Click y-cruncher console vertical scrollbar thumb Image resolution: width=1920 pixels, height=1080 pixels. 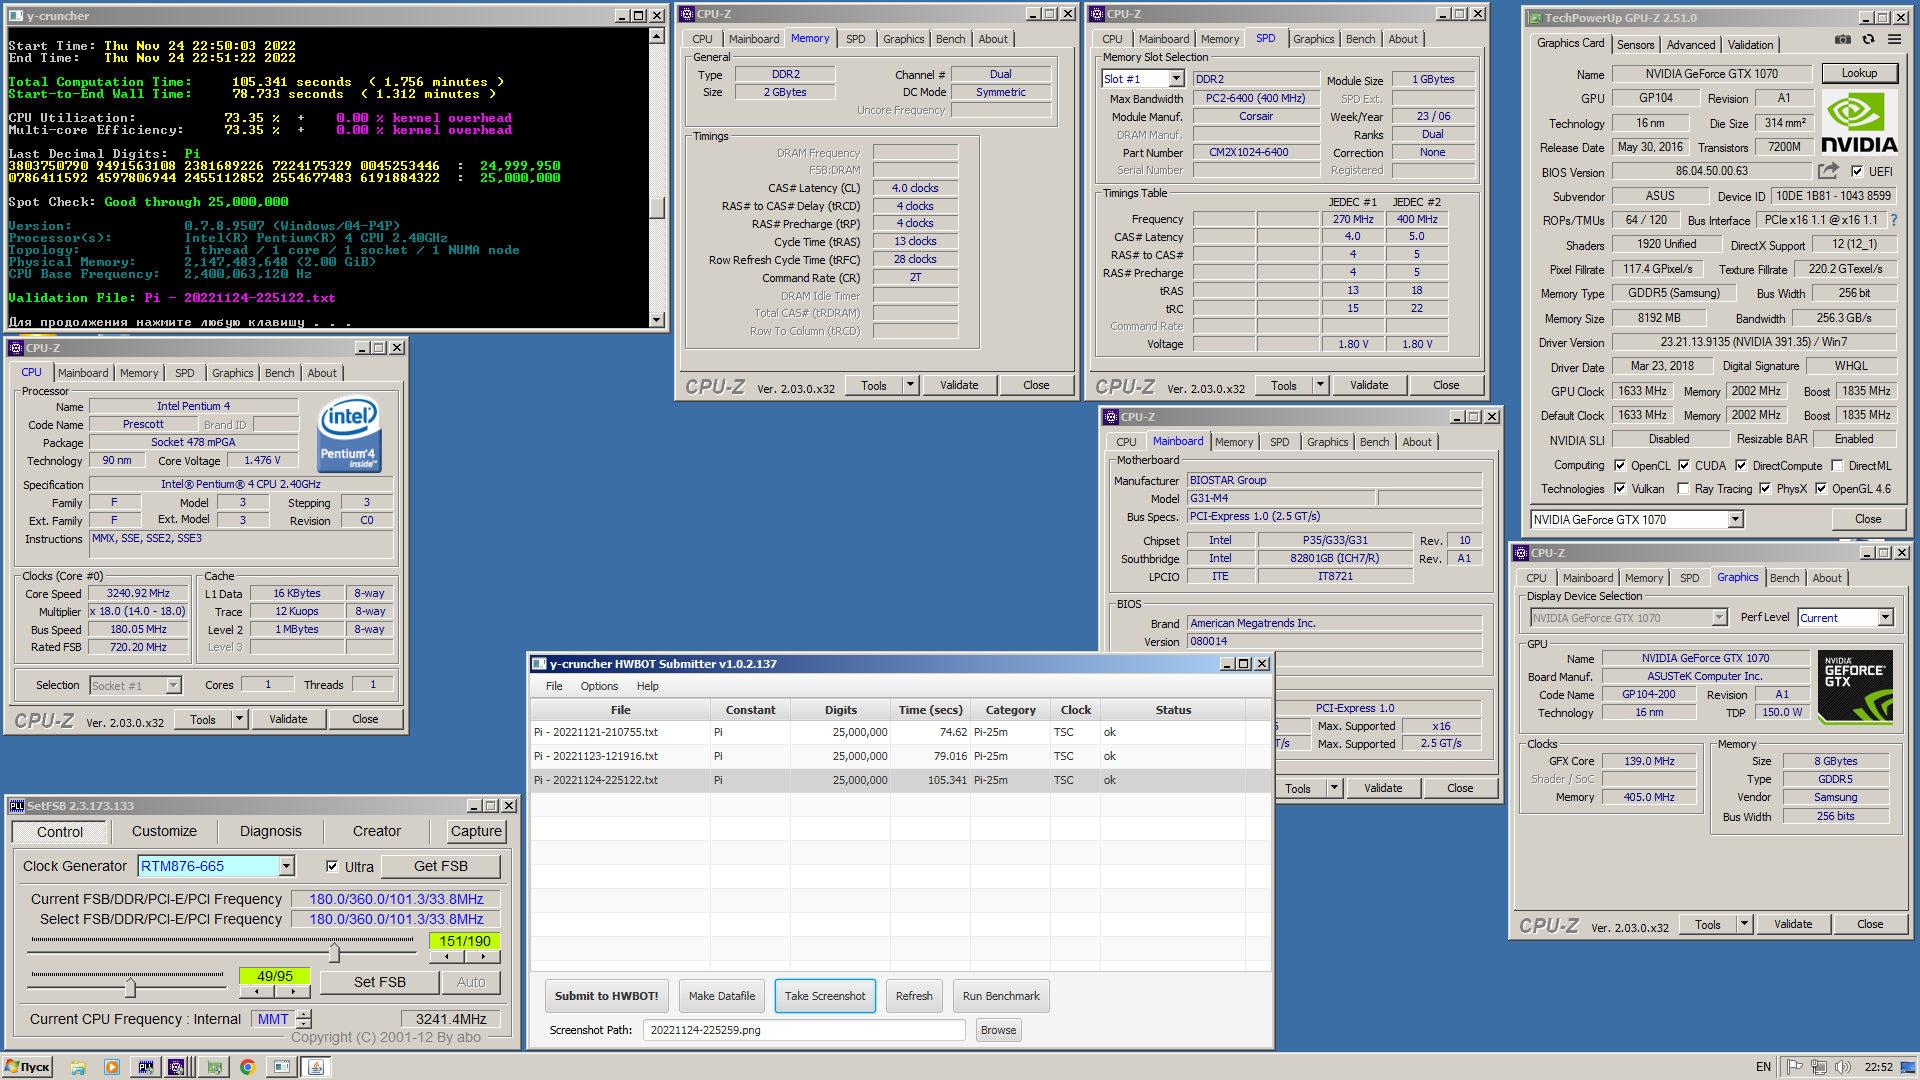click(x=657, y=207)
